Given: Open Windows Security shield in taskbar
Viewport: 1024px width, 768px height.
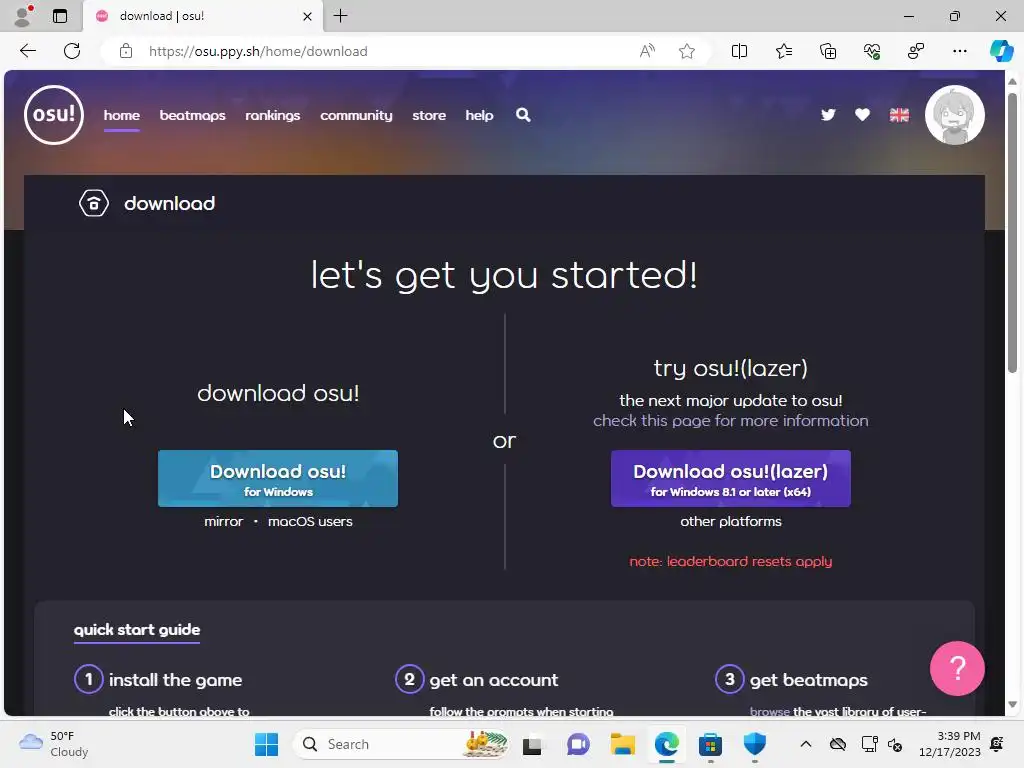Looking at the screenshot, I should click(x=754, y=744).
